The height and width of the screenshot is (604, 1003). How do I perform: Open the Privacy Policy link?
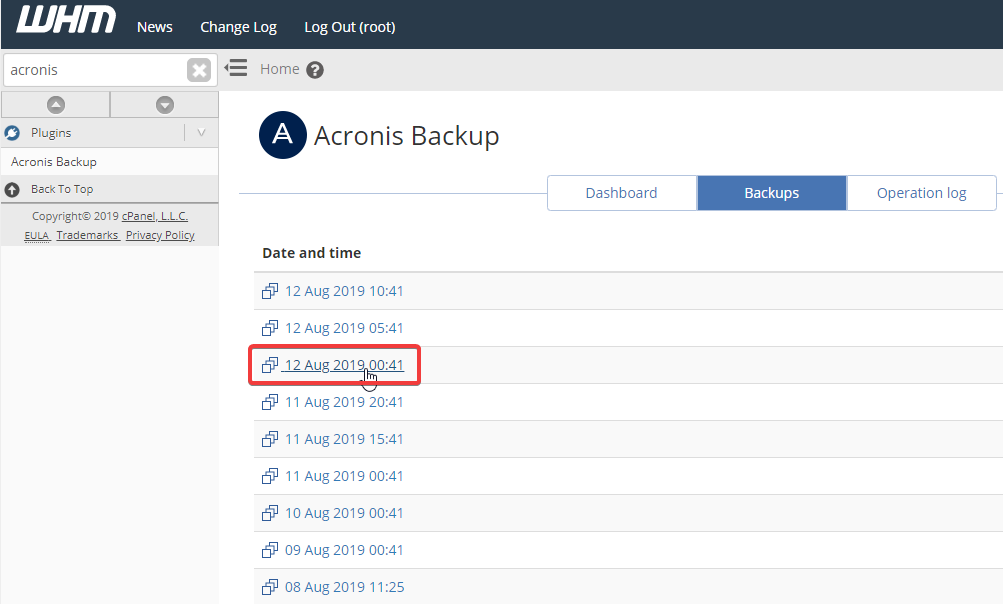(x=160, y=235)
